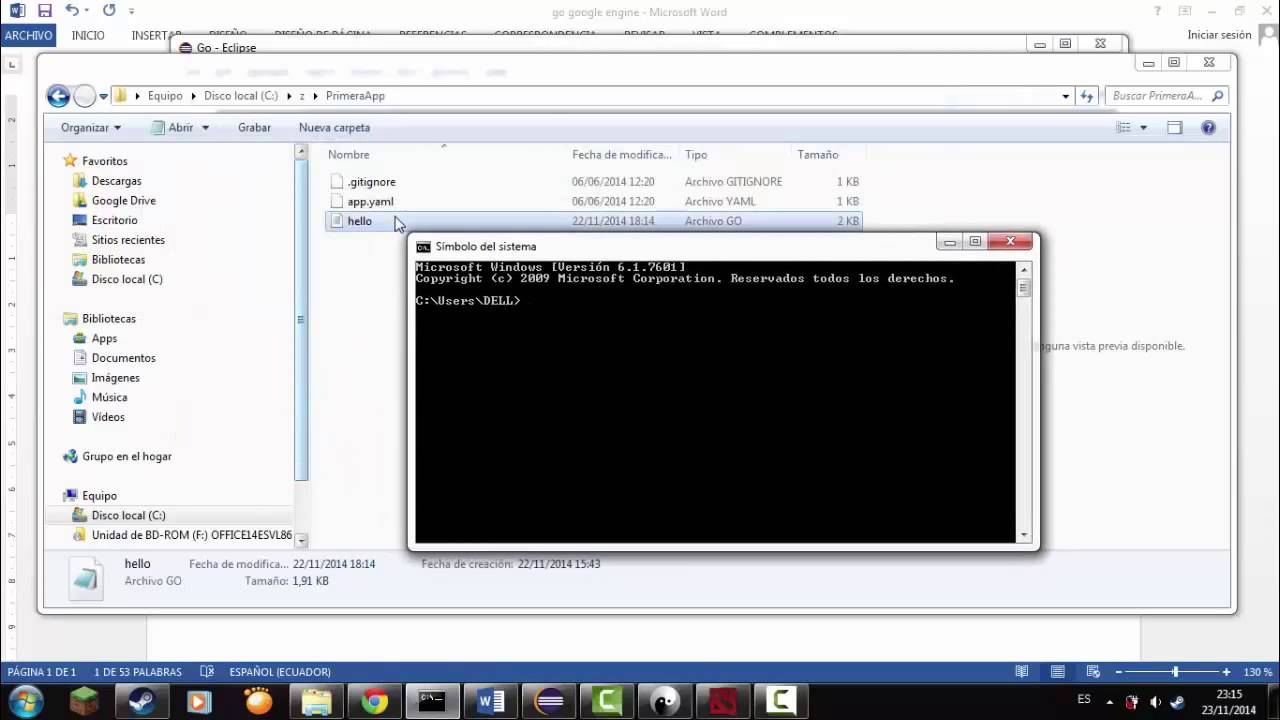Switch to the INICIO ribbon tab in Word

point(88,35)
